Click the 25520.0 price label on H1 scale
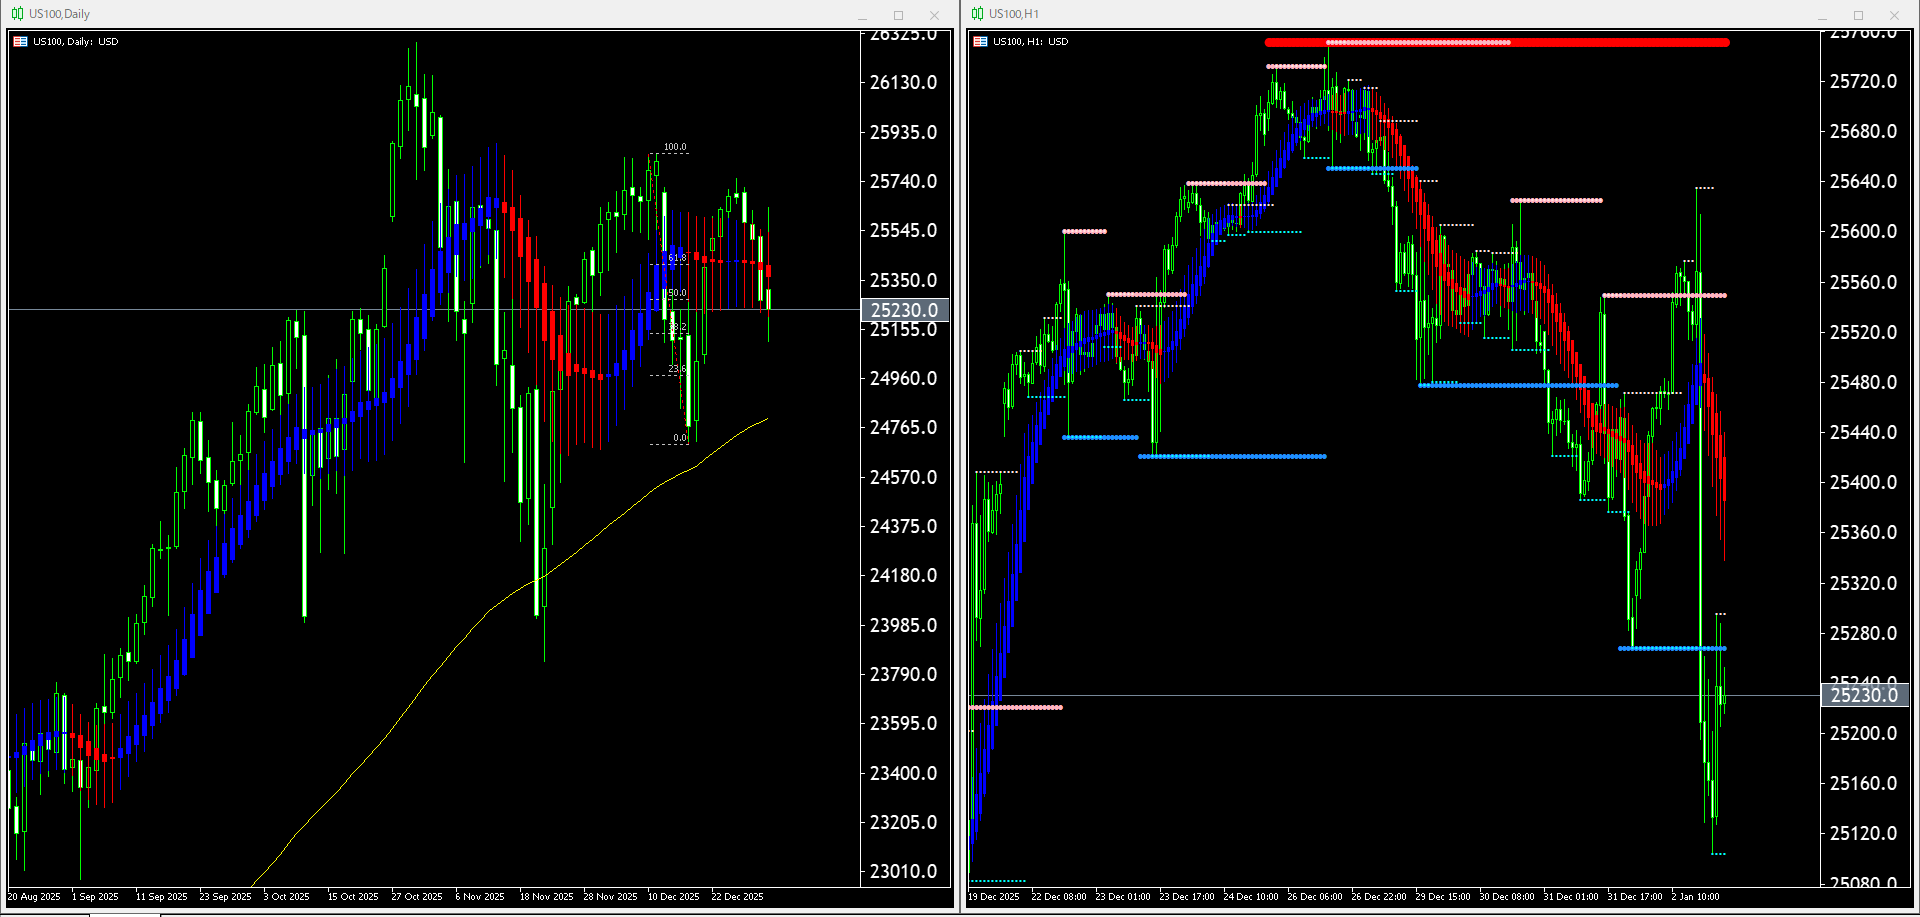 [1863, 332]
